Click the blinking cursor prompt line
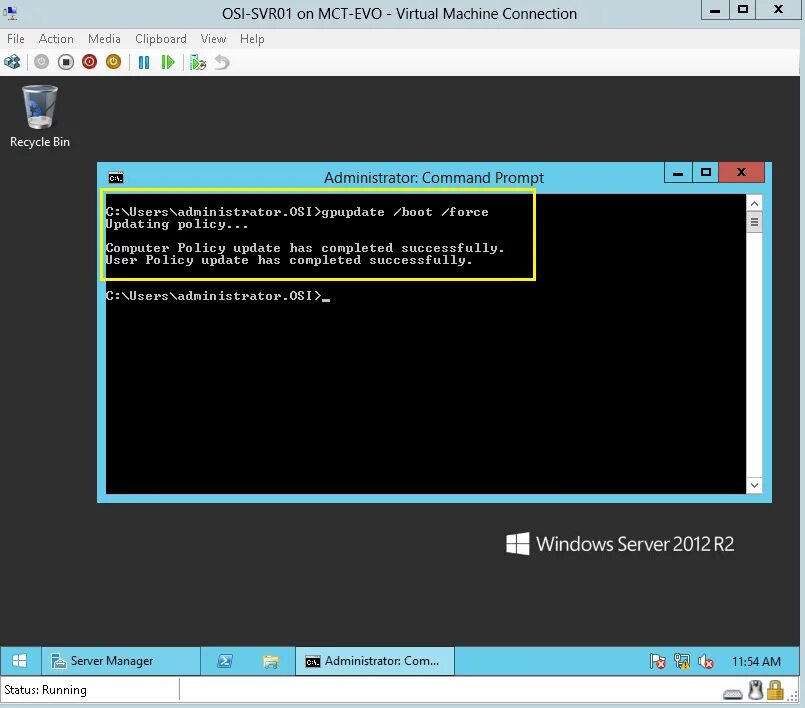The image size is (805, 708). [218, 296]
